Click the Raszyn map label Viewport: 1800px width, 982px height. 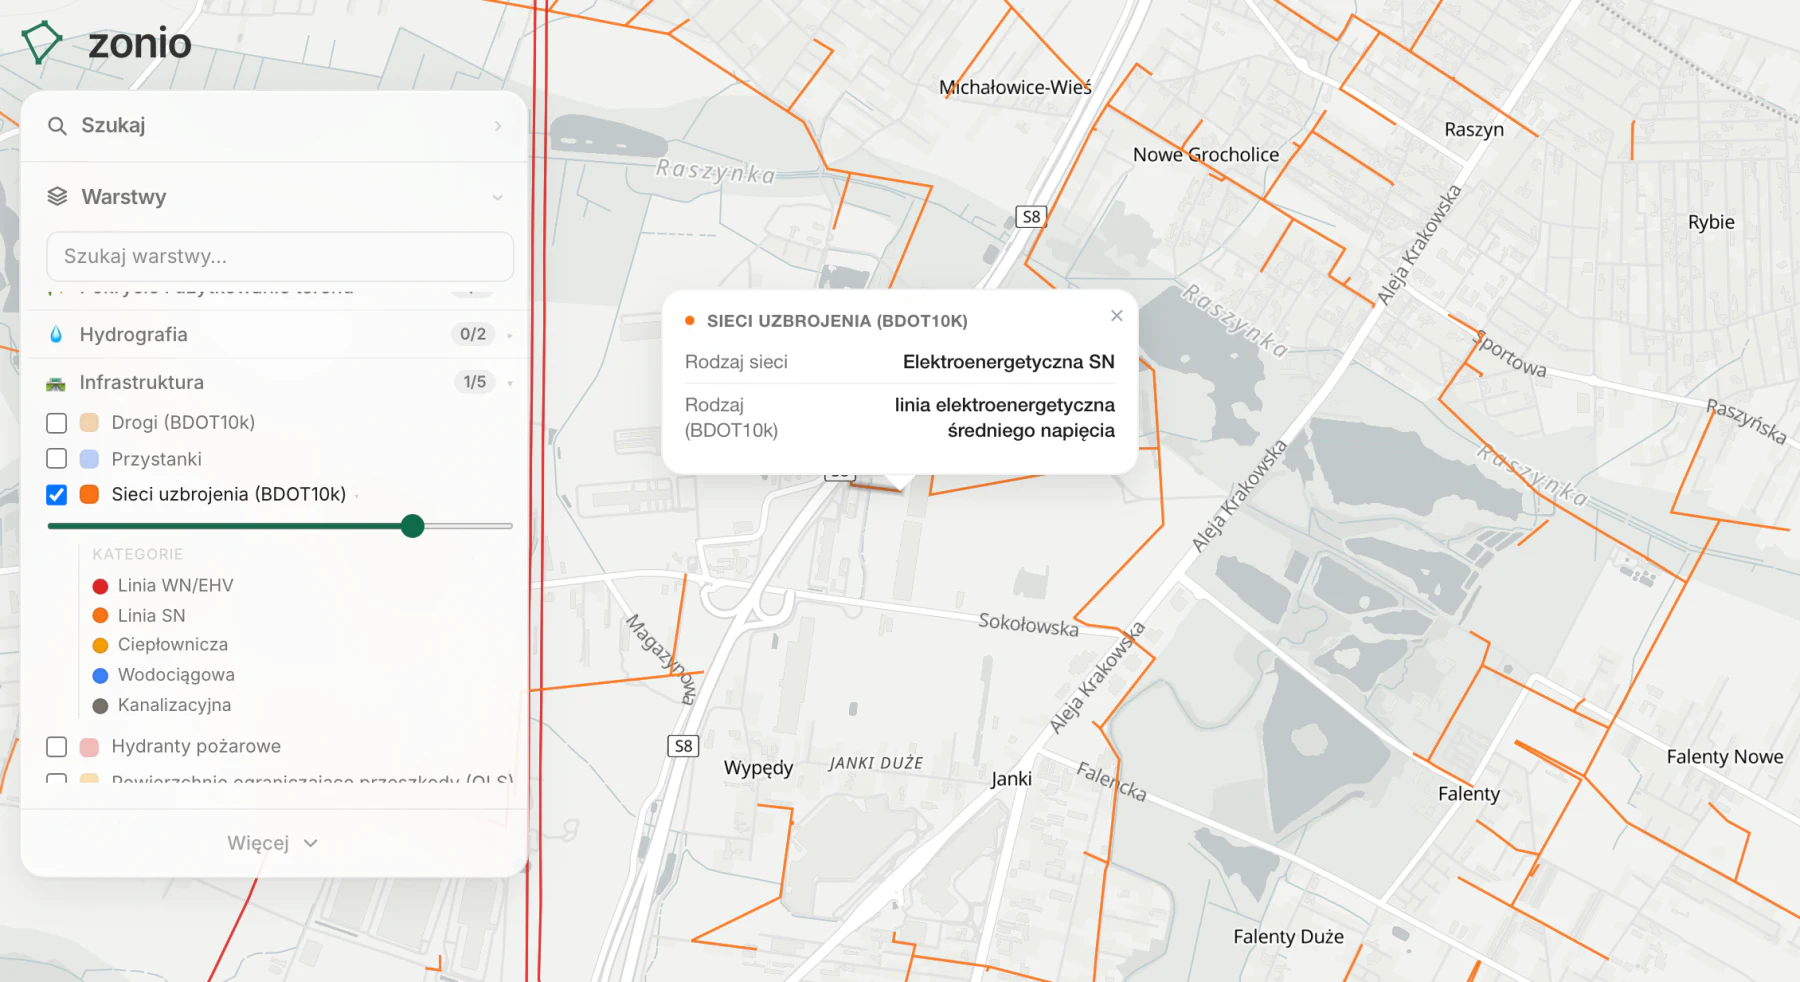[x=1474, y=130]
